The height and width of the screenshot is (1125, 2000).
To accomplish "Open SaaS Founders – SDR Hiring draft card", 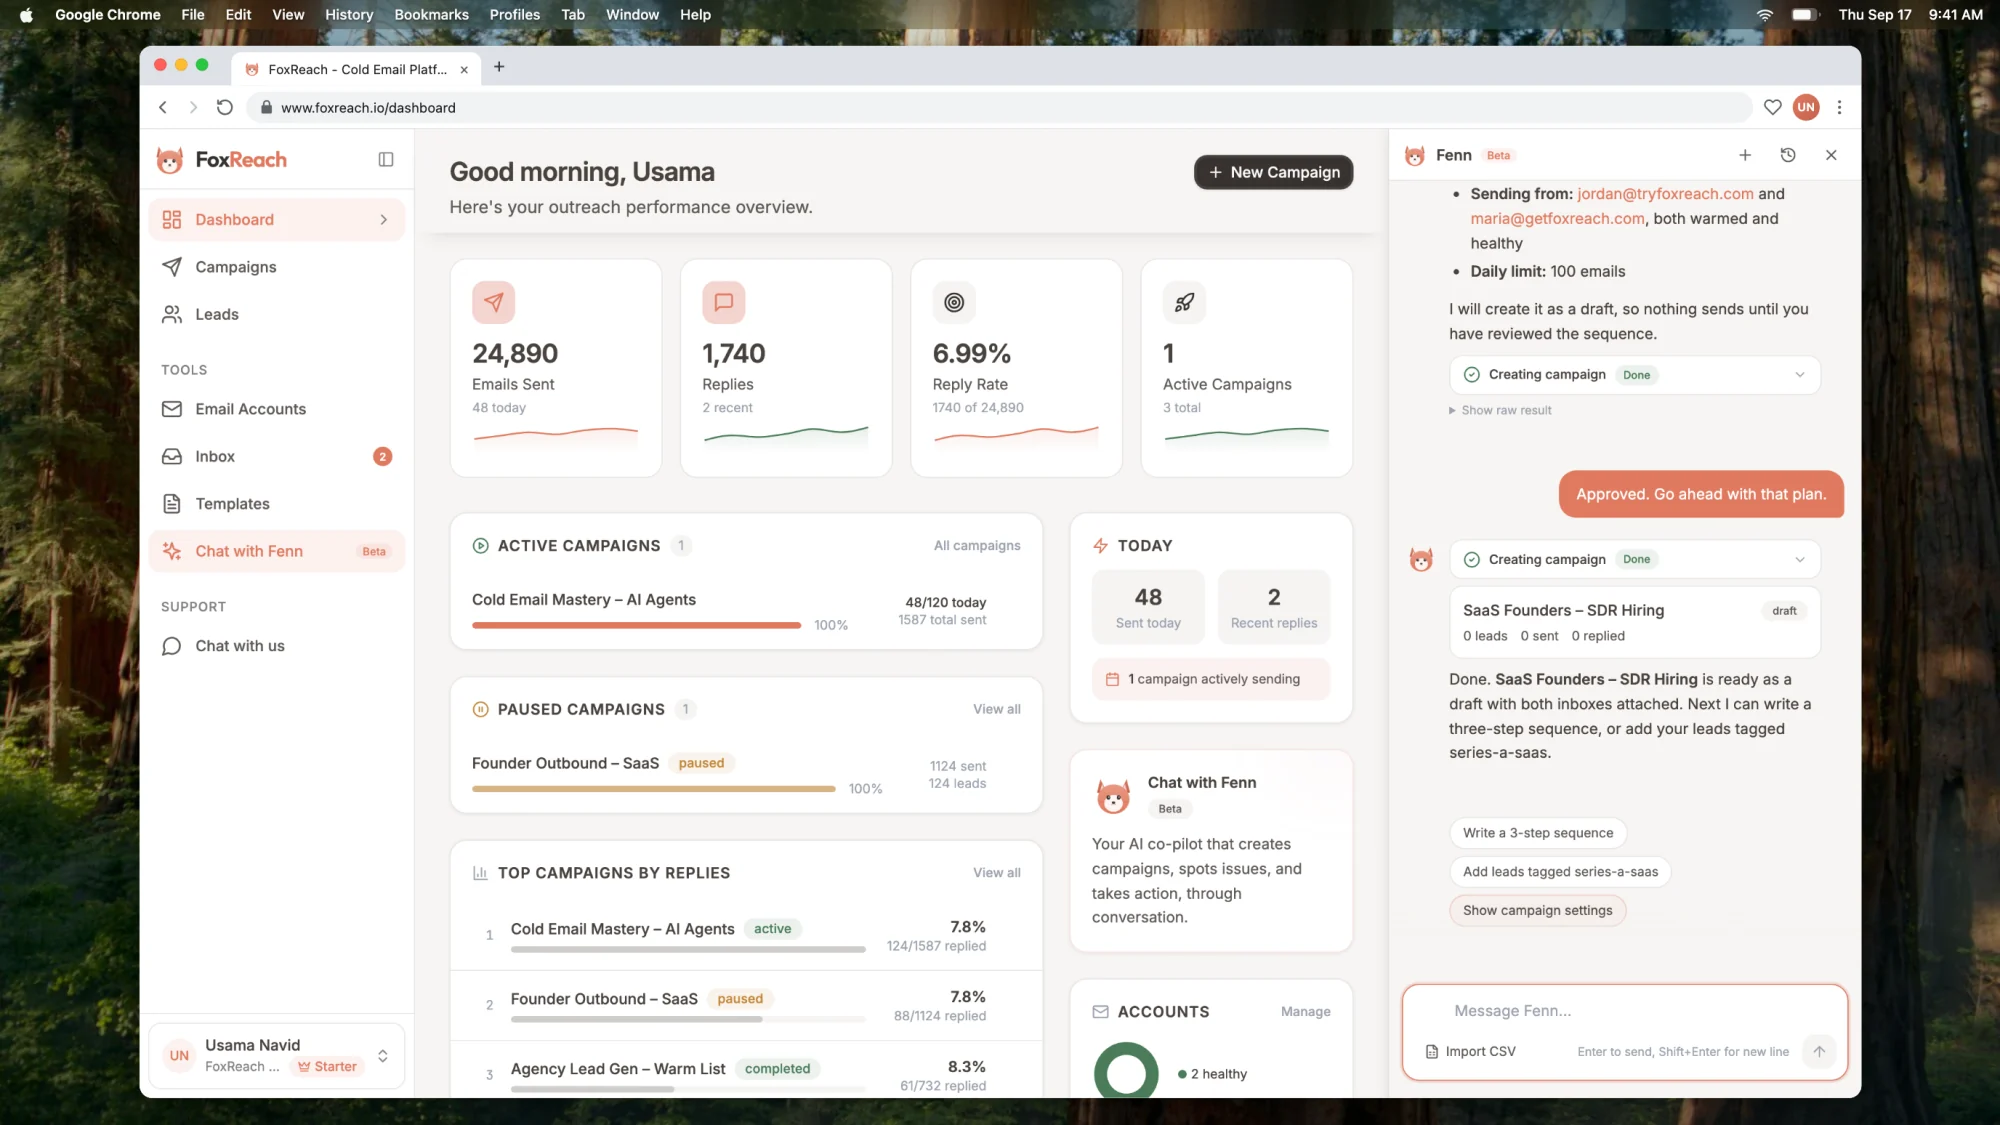I will click(1634, 622).
